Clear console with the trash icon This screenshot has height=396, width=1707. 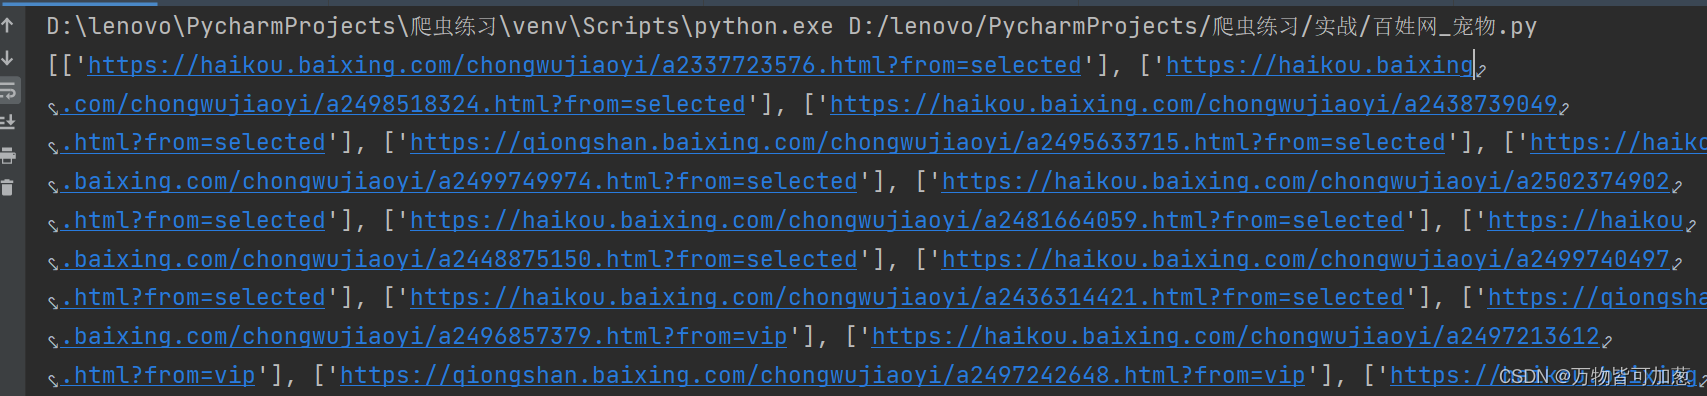8,187
